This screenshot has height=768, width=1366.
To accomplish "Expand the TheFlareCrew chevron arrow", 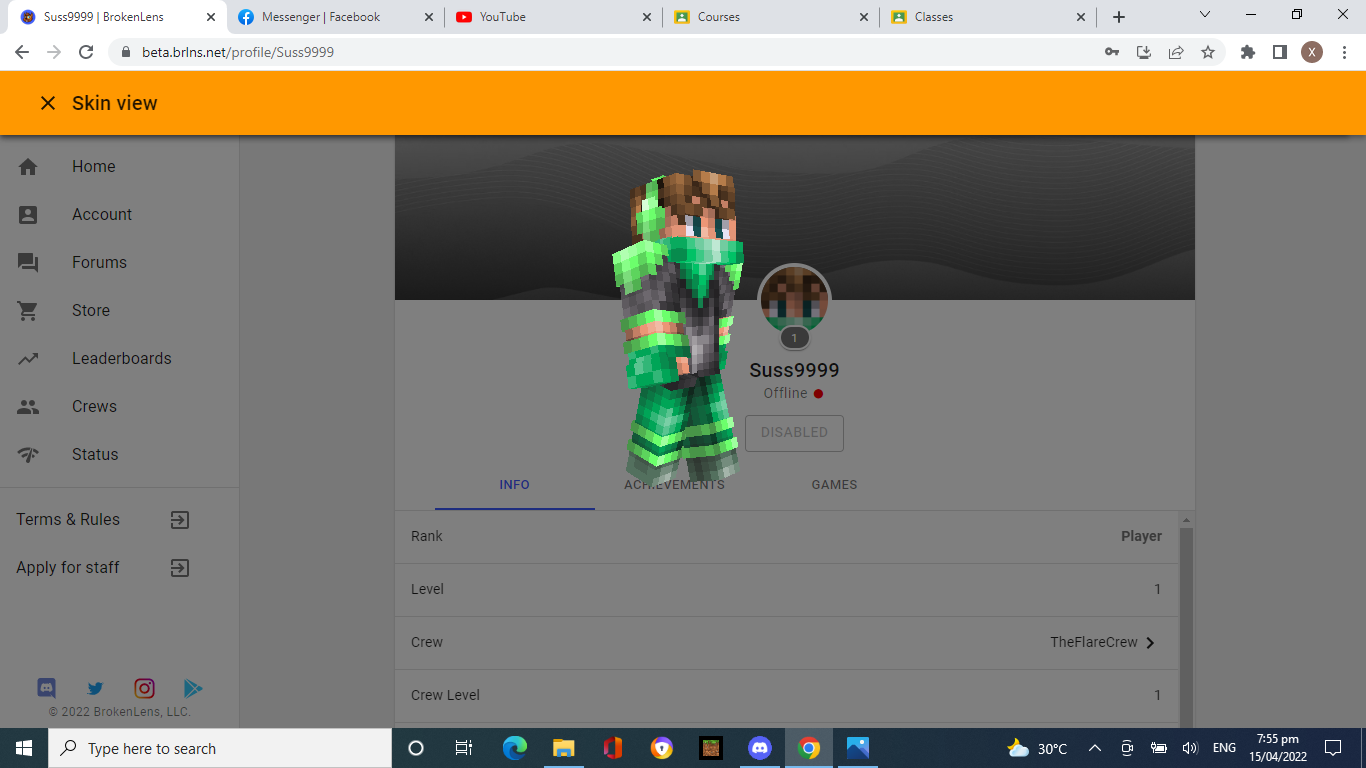I will click(1150, 643).
